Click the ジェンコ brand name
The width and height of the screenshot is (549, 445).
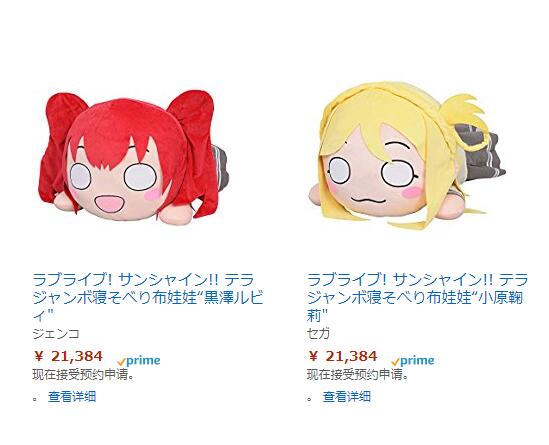coord(56,334)
